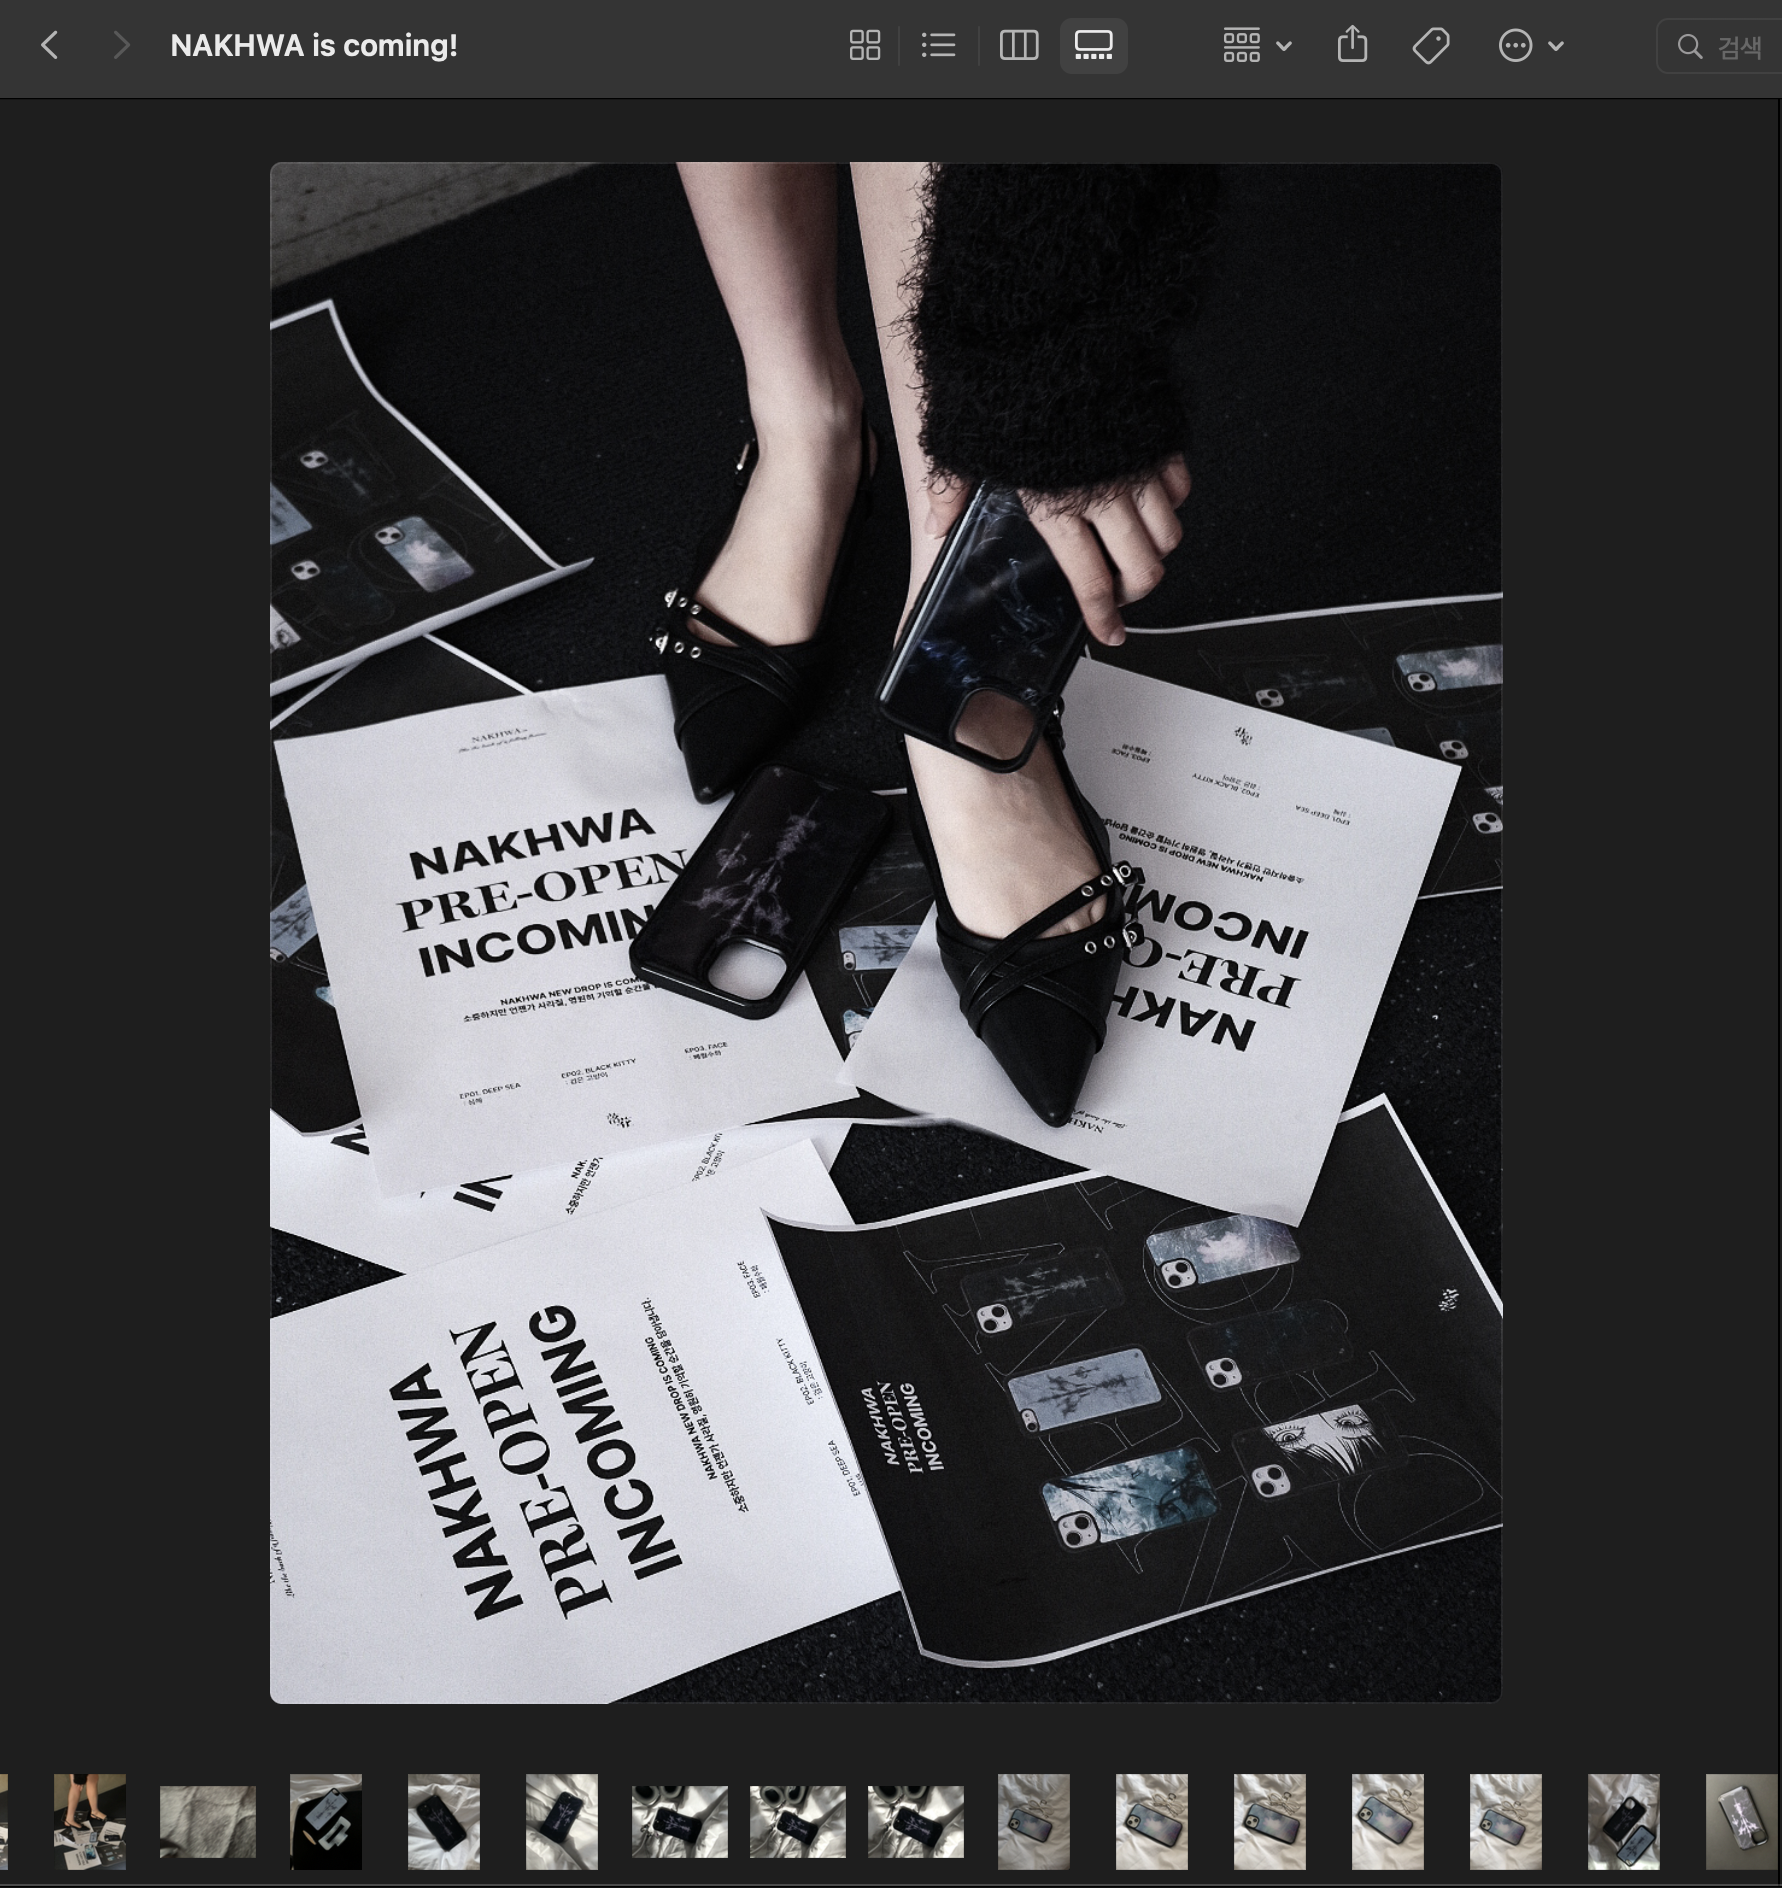The height and width of the screenshot is (1888, 1782).
Task: Open the ellipsis action menu
Action: [1531, 45]
